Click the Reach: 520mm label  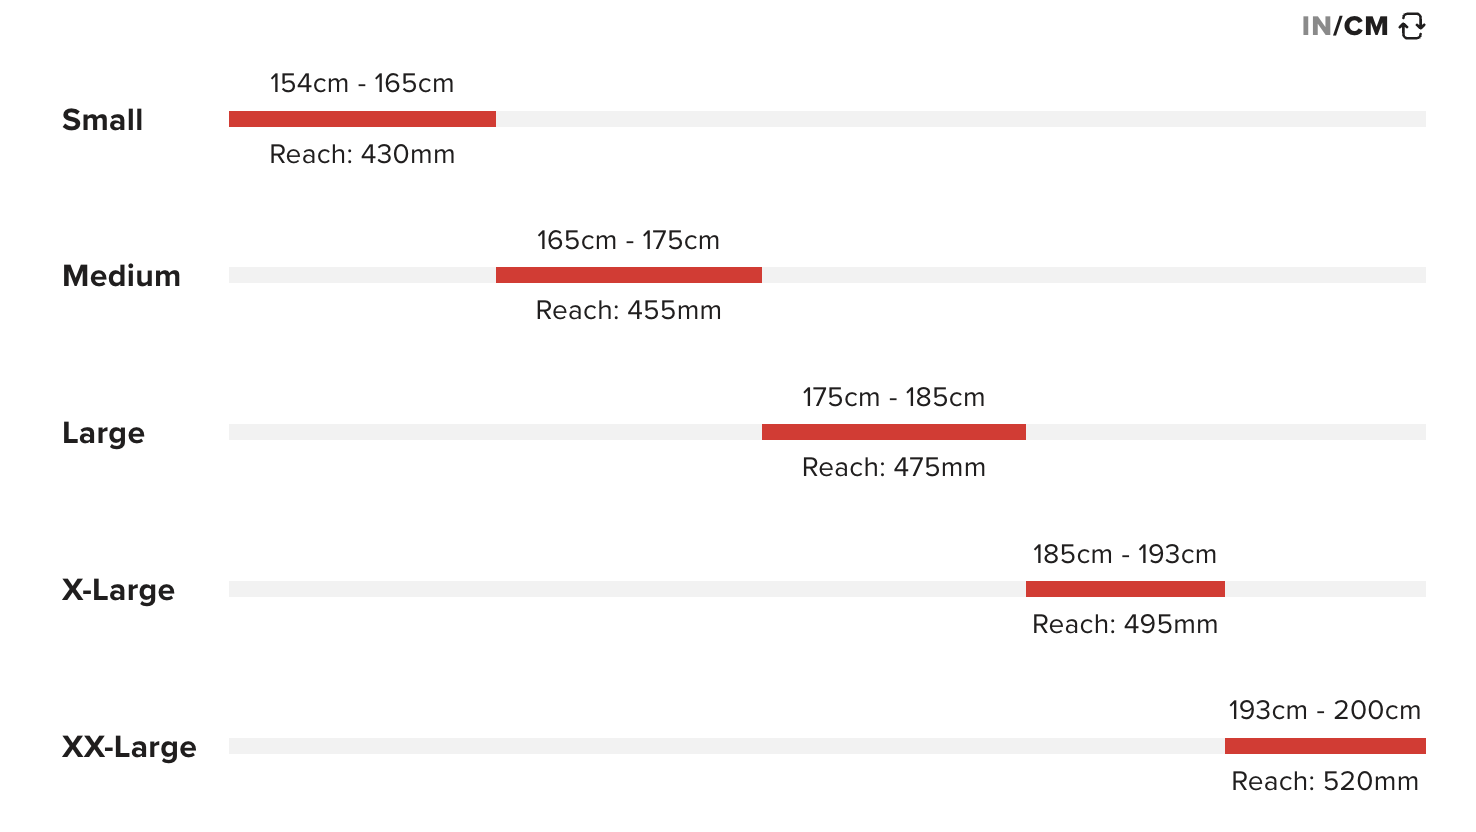(x=1325, y=781)
